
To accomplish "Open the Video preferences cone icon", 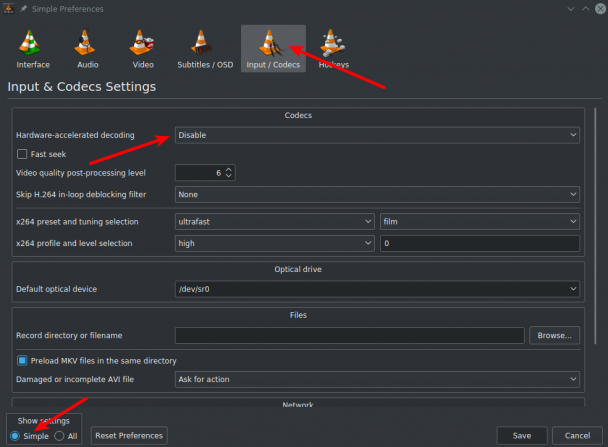I will pos(142,42).
